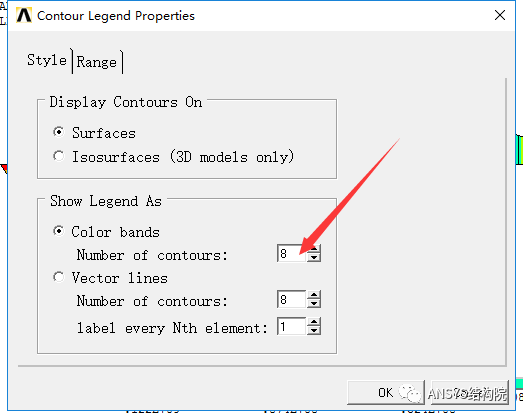Switch to the Style tab
Screen dimensions: 523x418
[47, 60]
